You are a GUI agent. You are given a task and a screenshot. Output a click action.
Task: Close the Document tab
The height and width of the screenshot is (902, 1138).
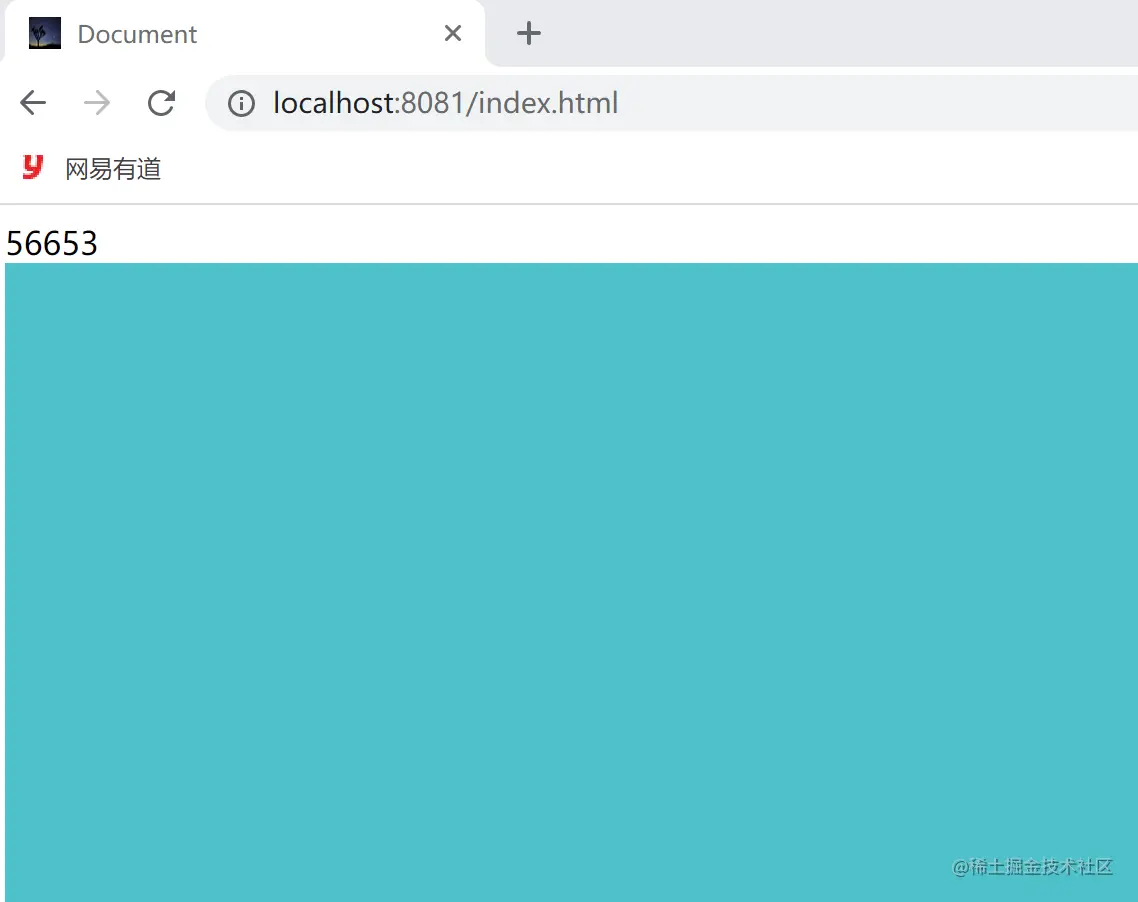[x=453, y=33]
